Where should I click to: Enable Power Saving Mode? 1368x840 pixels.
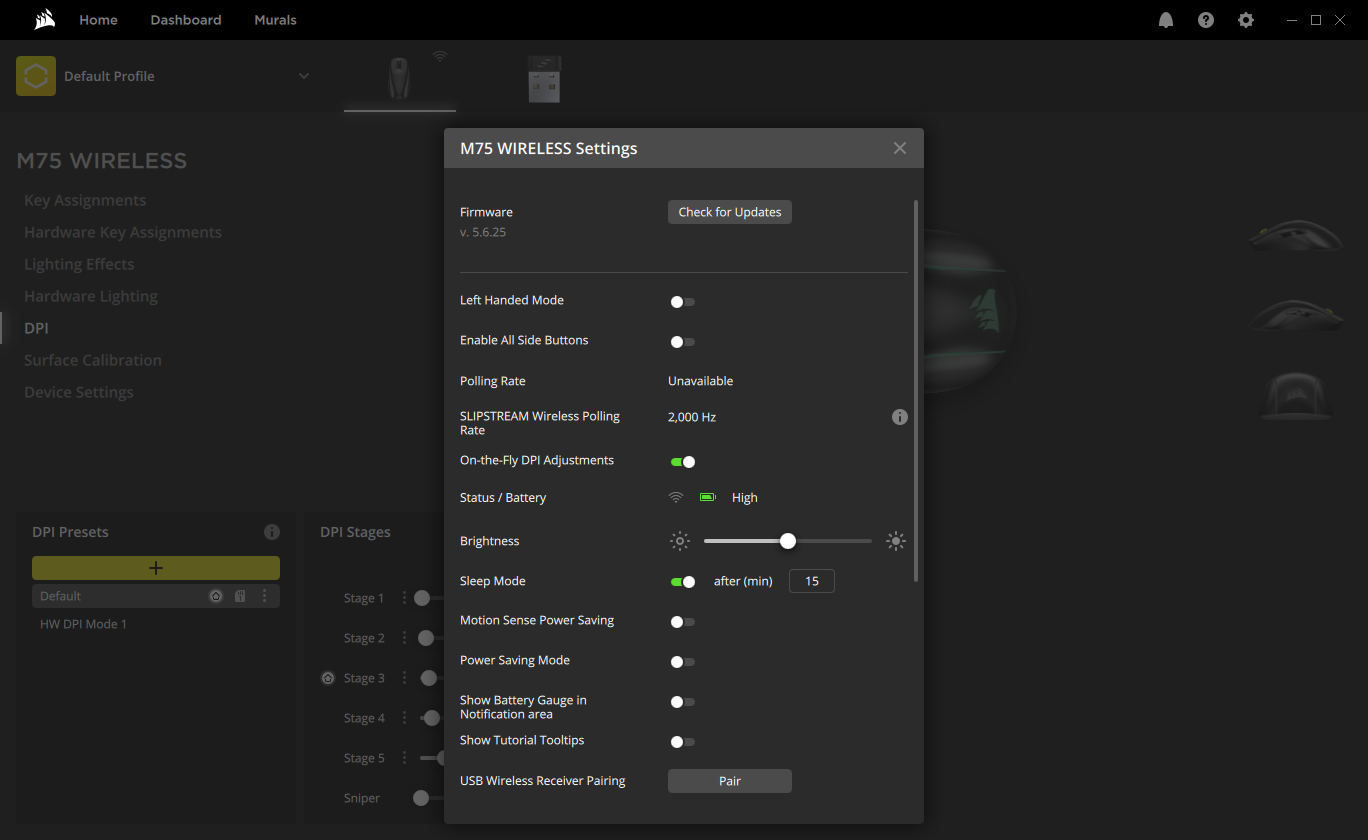pyautogui.click(x=682, y=661)
